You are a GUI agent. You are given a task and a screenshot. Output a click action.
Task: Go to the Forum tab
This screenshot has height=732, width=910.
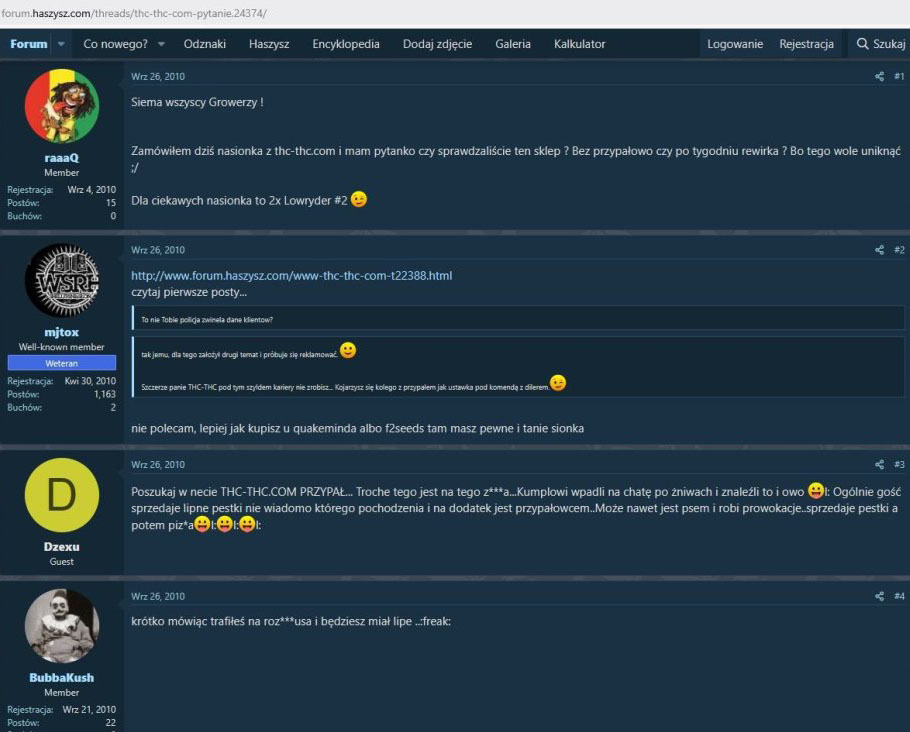[28, 44]
